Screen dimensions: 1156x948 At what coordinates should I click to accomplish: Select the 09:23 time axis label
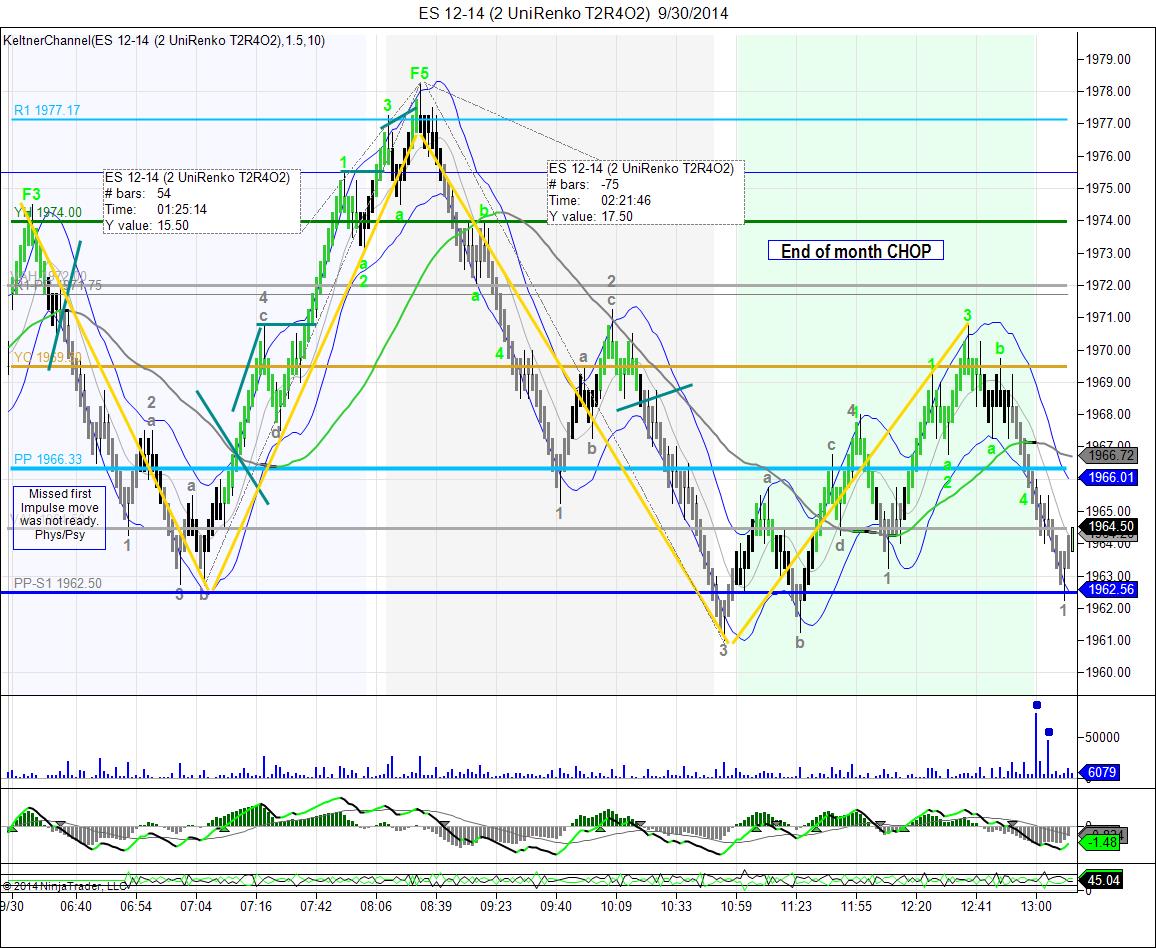(496, 906)
